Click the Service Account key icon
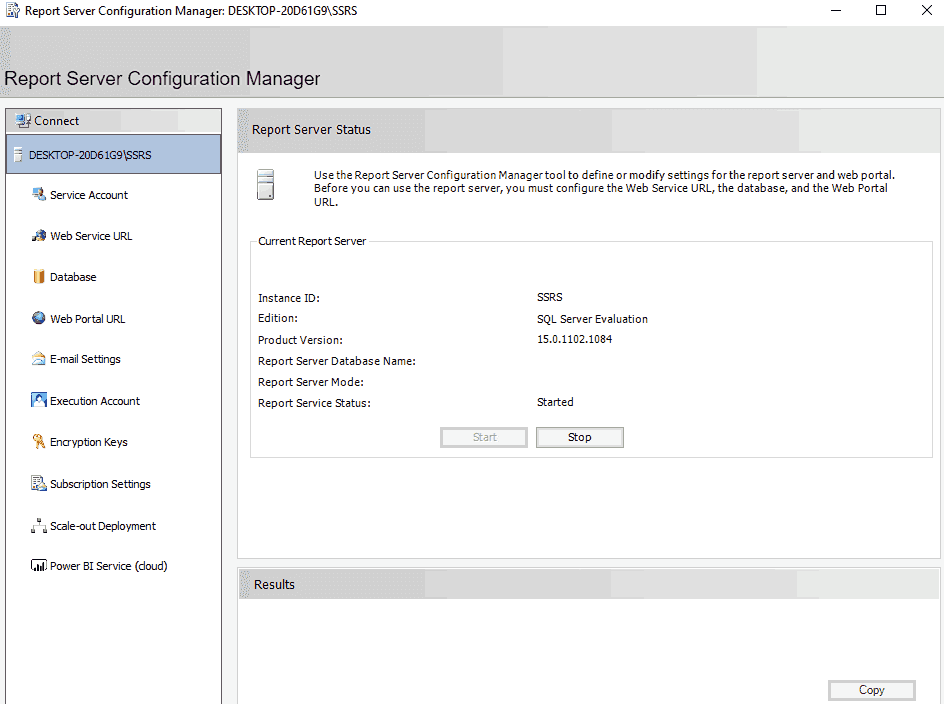The width and height of the screenshot is (944, 704). tap(39, 195)
